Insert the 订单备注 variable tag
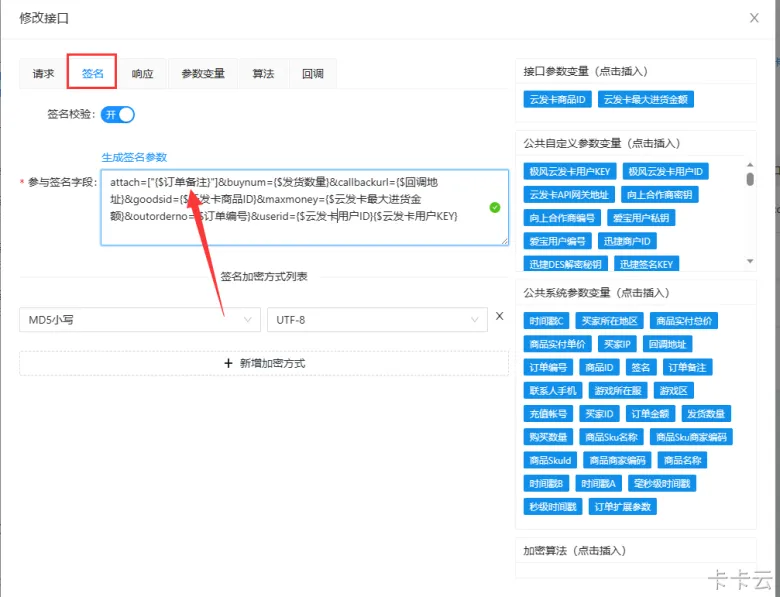780x597 pixels. [x=687, y=367]
